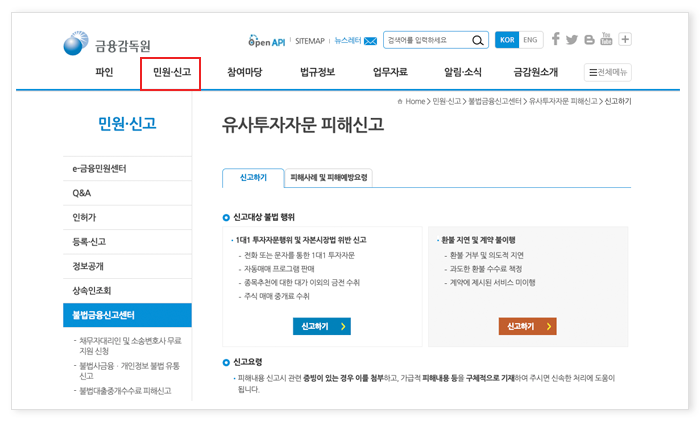Select e-금융민원센터 in the sidebar

100,168
